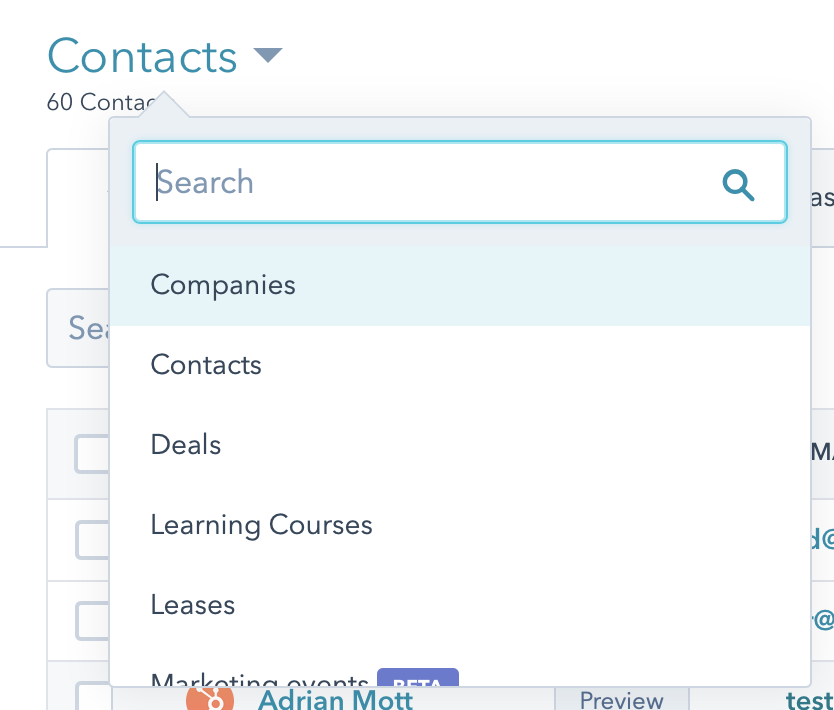Viewport: 834px width, 710px height.
Task: Choose Deals from the list
Action: coord(185,444)
